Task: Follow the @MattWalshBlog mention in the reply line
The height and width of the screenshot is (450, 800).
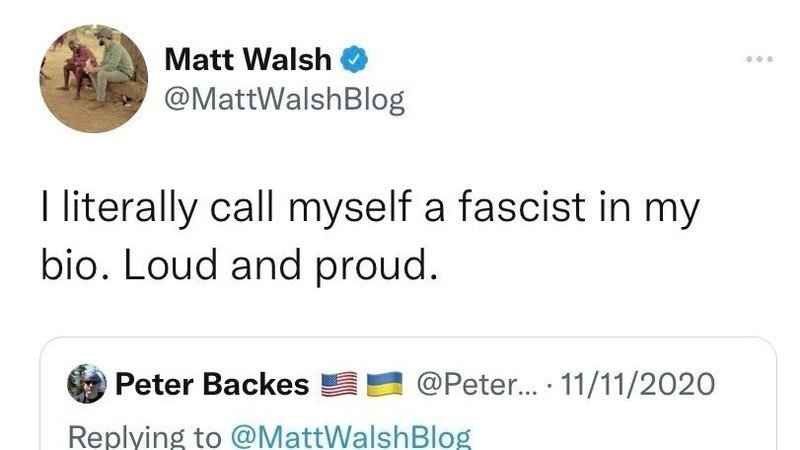Action: tap(348, 436)
